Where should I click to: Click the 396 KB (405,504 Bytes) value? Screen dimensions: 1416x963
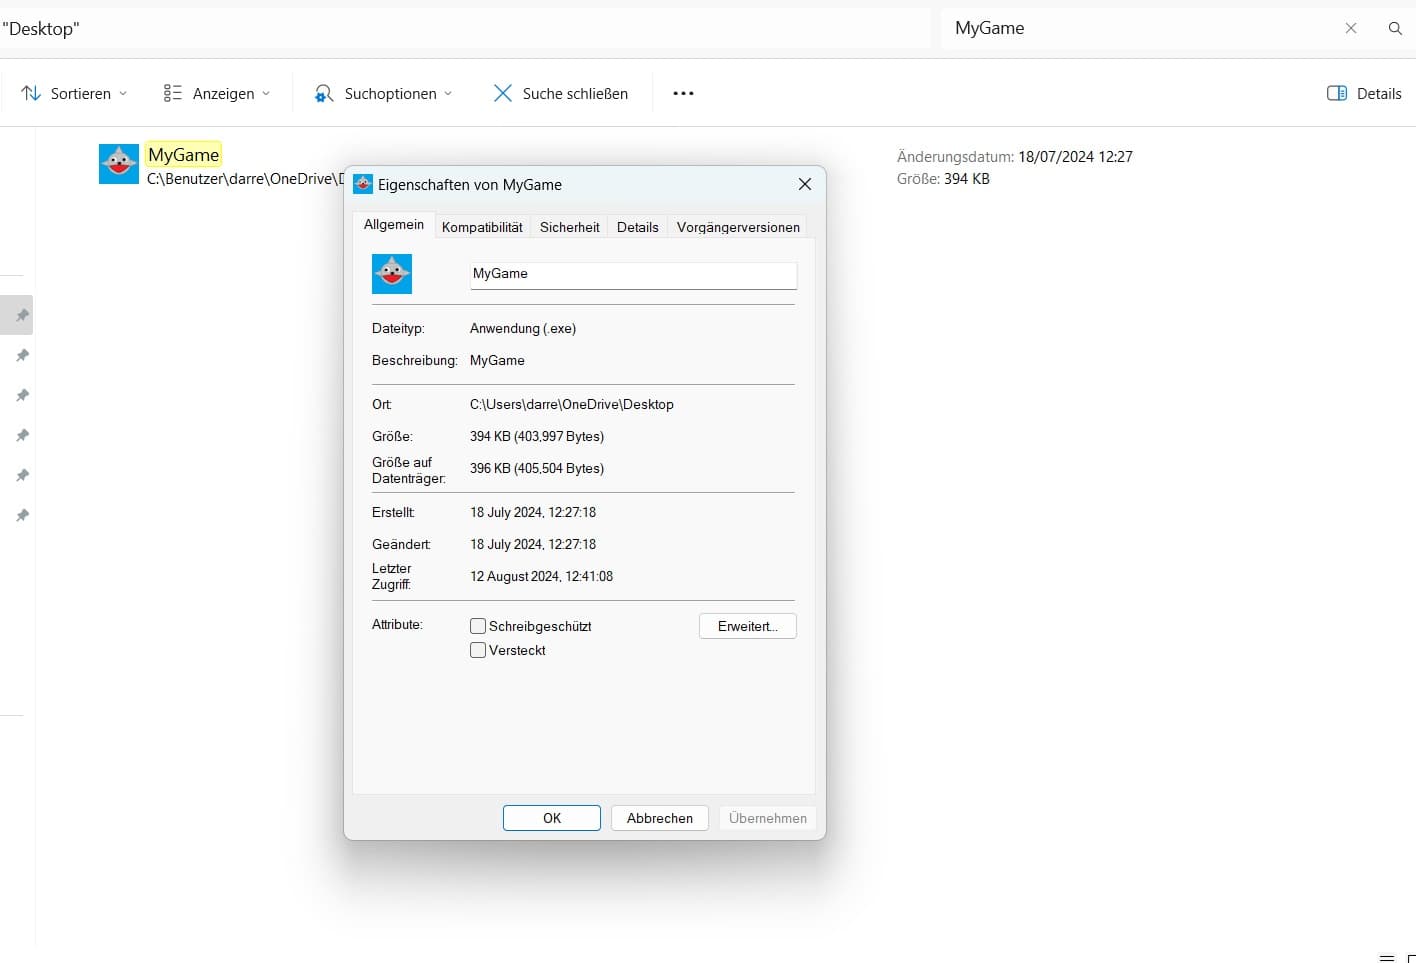[537, 468]
